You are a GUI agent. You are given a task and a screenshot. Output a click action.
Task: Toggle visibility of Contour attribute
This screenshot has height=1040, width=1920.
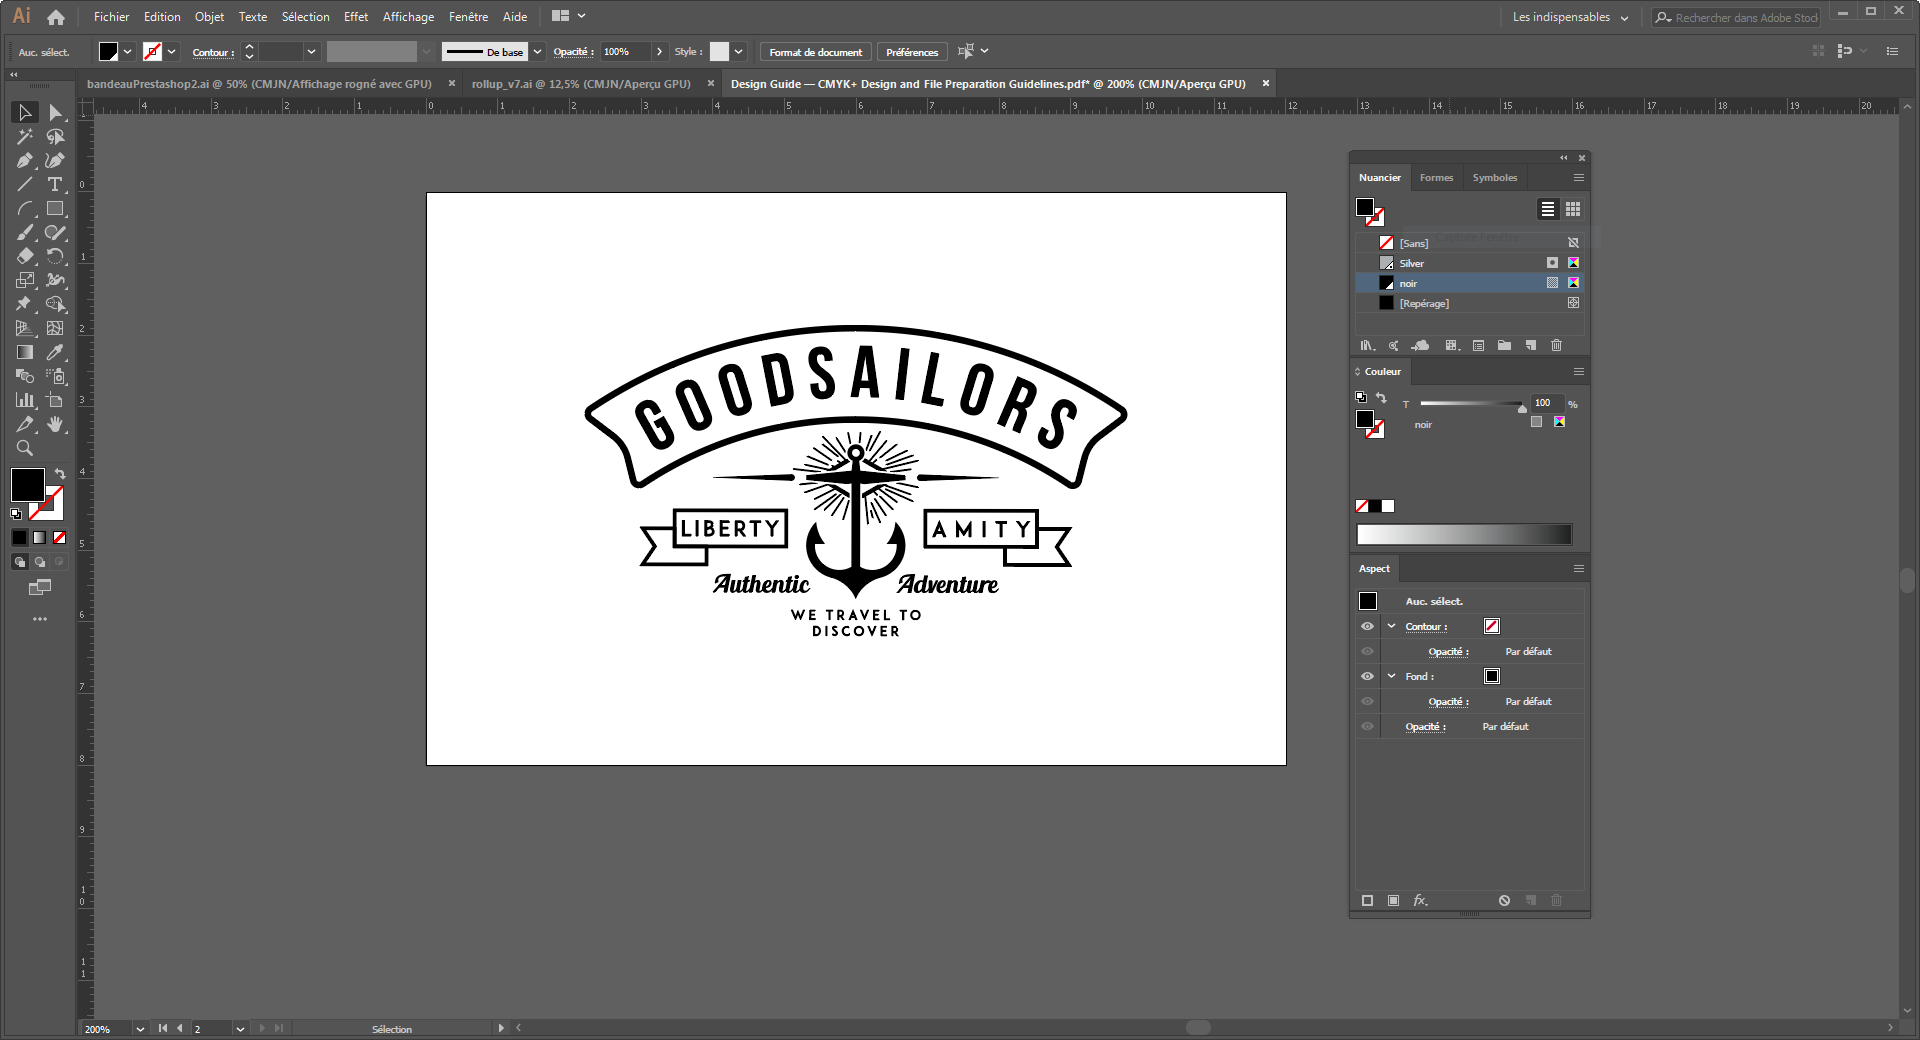point(1367,627)
